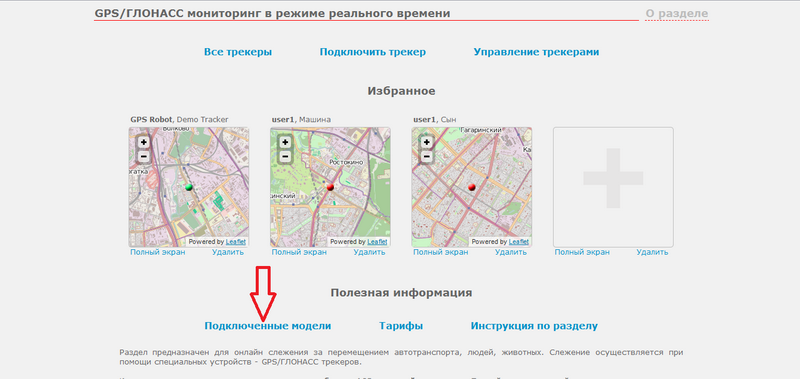Open the Тарифы page
The image size is (800, 379).
click(401, 326)
